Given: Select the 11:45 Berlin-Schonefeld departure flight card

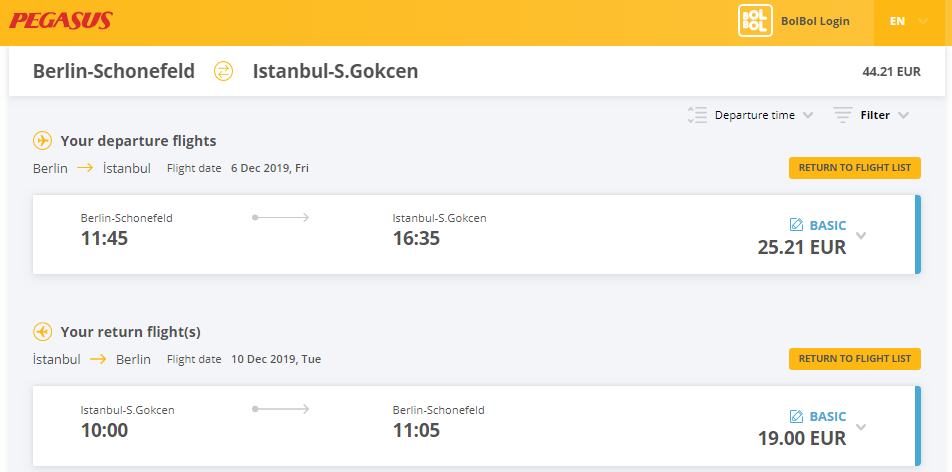Looking at the screenshot, I should 477,234.
